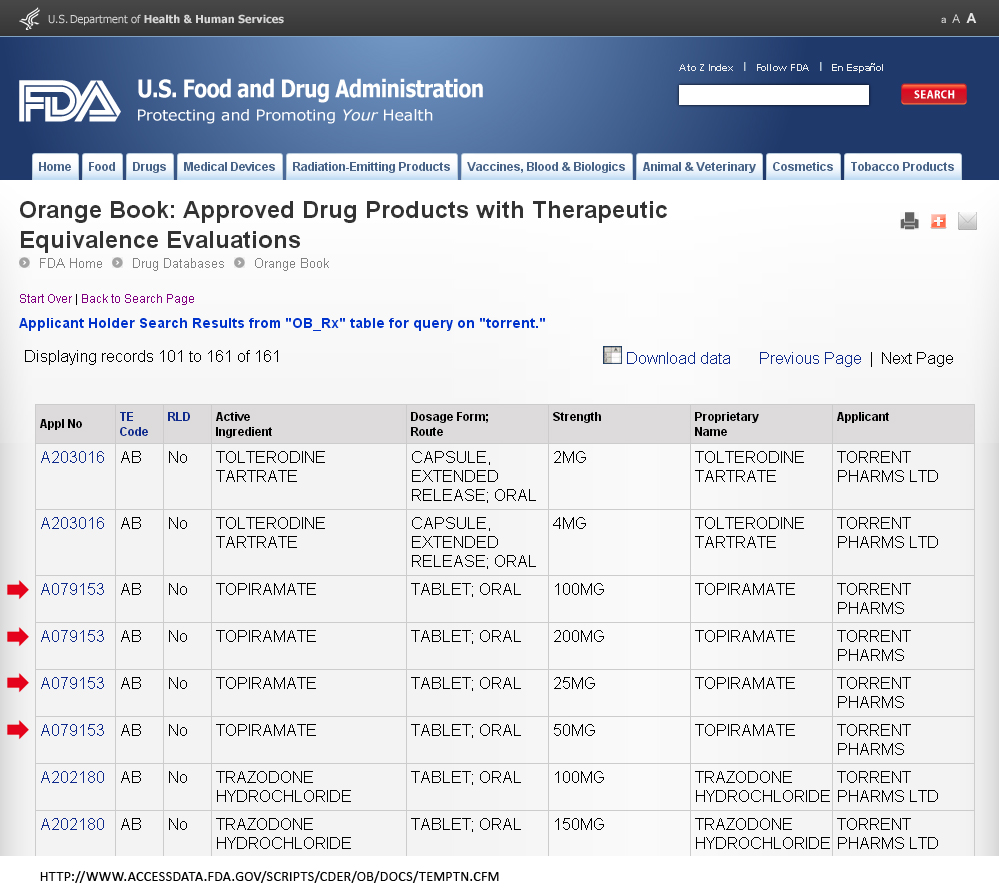The width and height of the screenshot is (999, 896).
Task: Switch to Vaccines, Blood & Biologics tab
Action: tap(546, 167)
